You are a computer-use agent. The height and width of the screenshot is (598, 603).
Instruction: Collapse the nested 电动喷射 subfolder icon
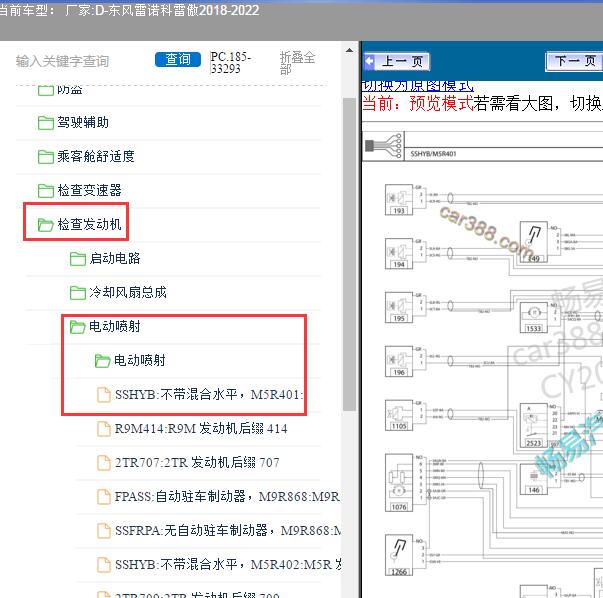click(x=102, y=361)
